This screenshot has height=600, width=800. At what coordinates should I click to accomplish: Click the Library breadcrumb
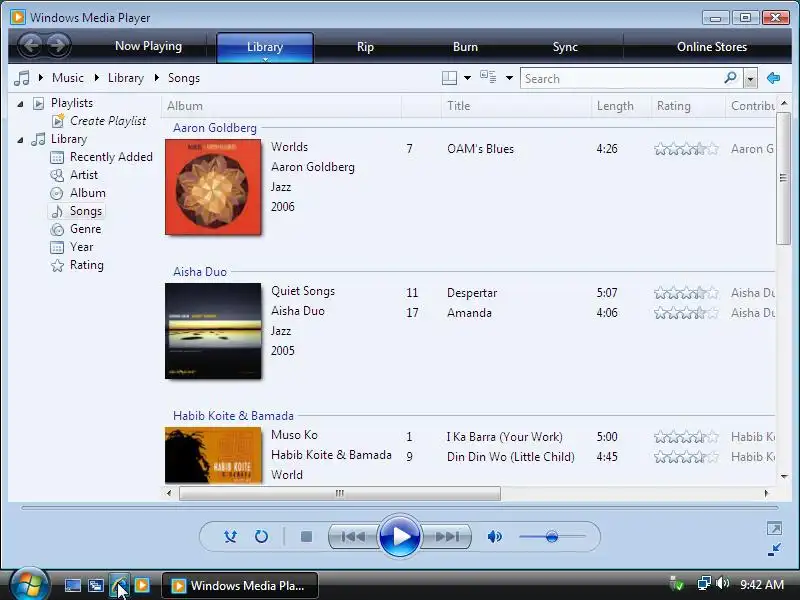(x=126, y=78)
